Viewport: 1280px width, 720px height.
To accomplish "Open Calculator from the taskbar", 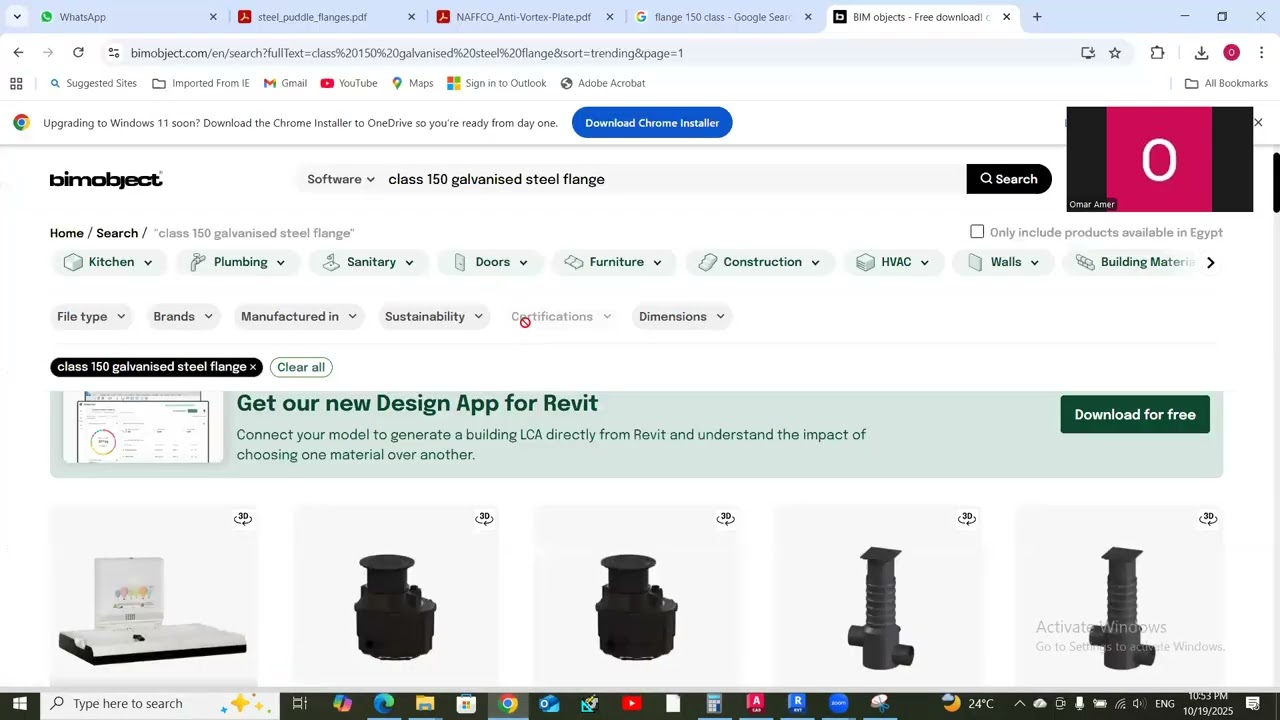I will (x=714, y=704).
